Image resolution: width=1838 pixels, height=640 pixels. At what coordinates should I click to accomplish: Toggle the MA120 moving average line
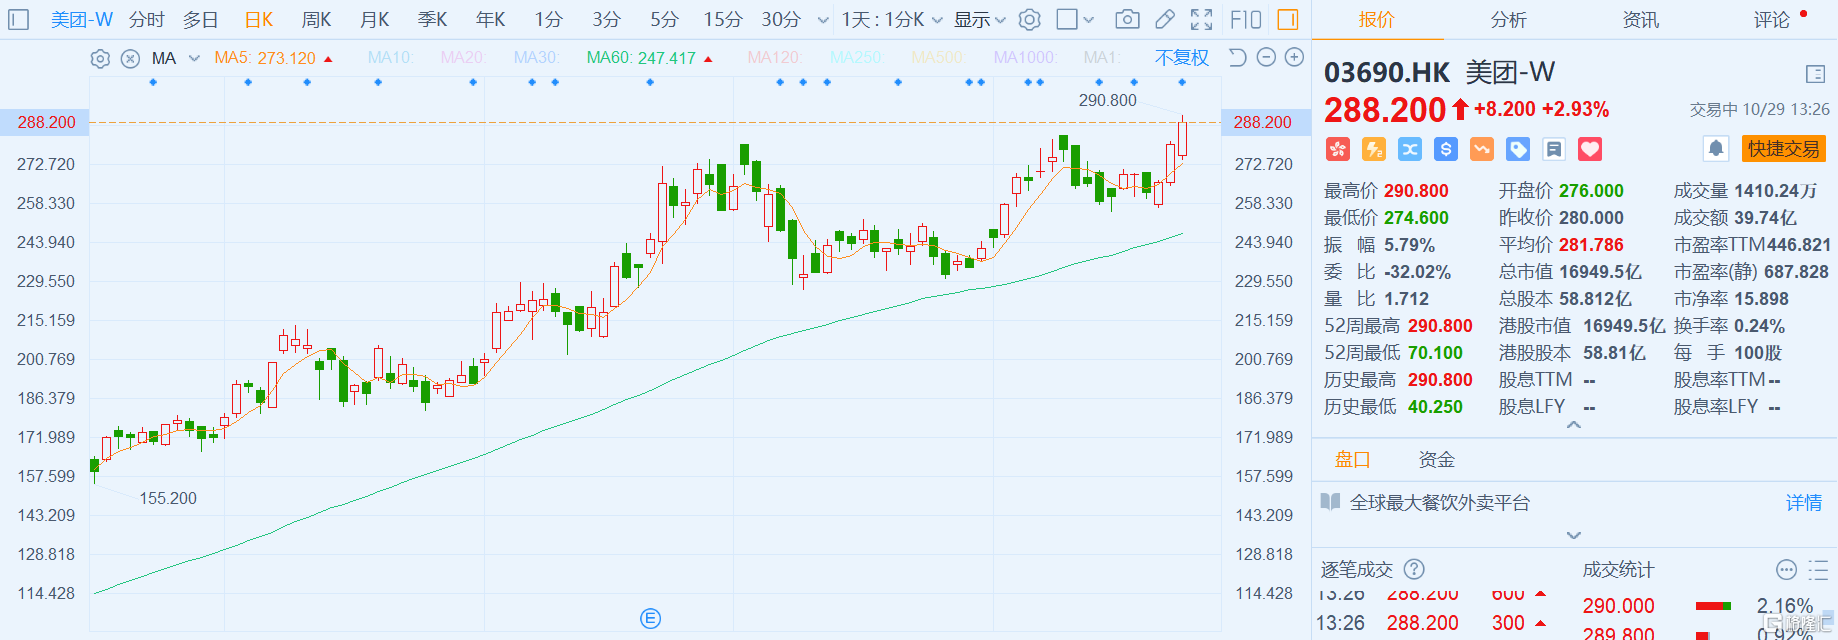tap(775, 58)
